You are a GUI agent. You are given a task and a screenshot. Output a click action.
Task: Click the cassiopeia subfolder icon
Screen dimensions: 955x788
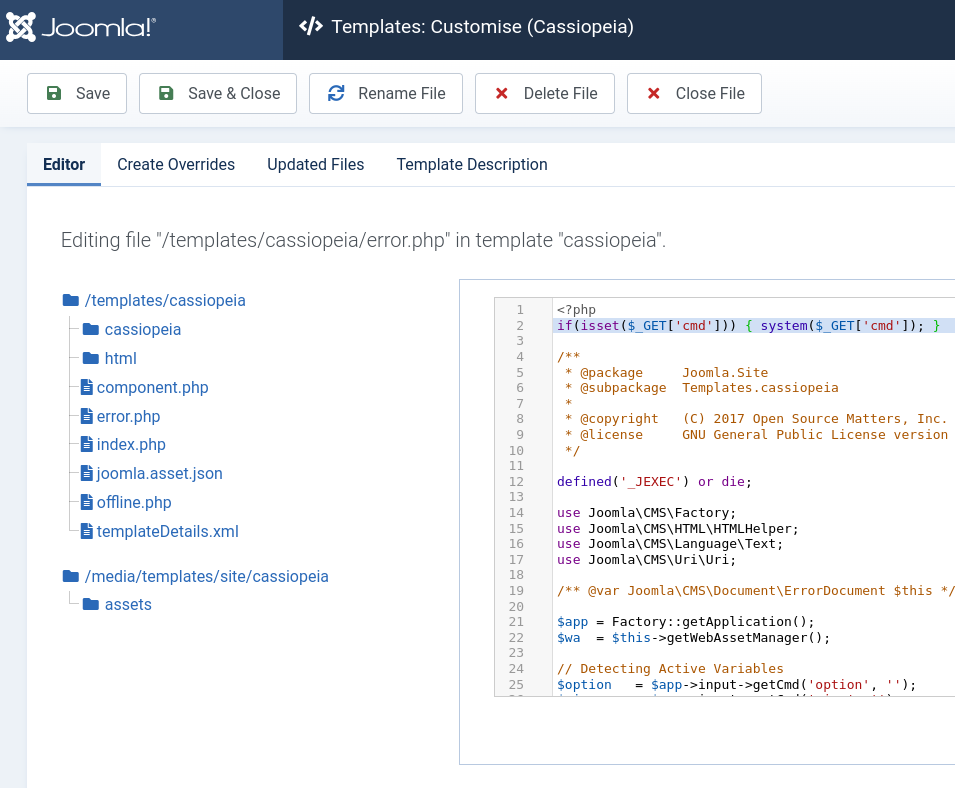[x=91, y=329]
